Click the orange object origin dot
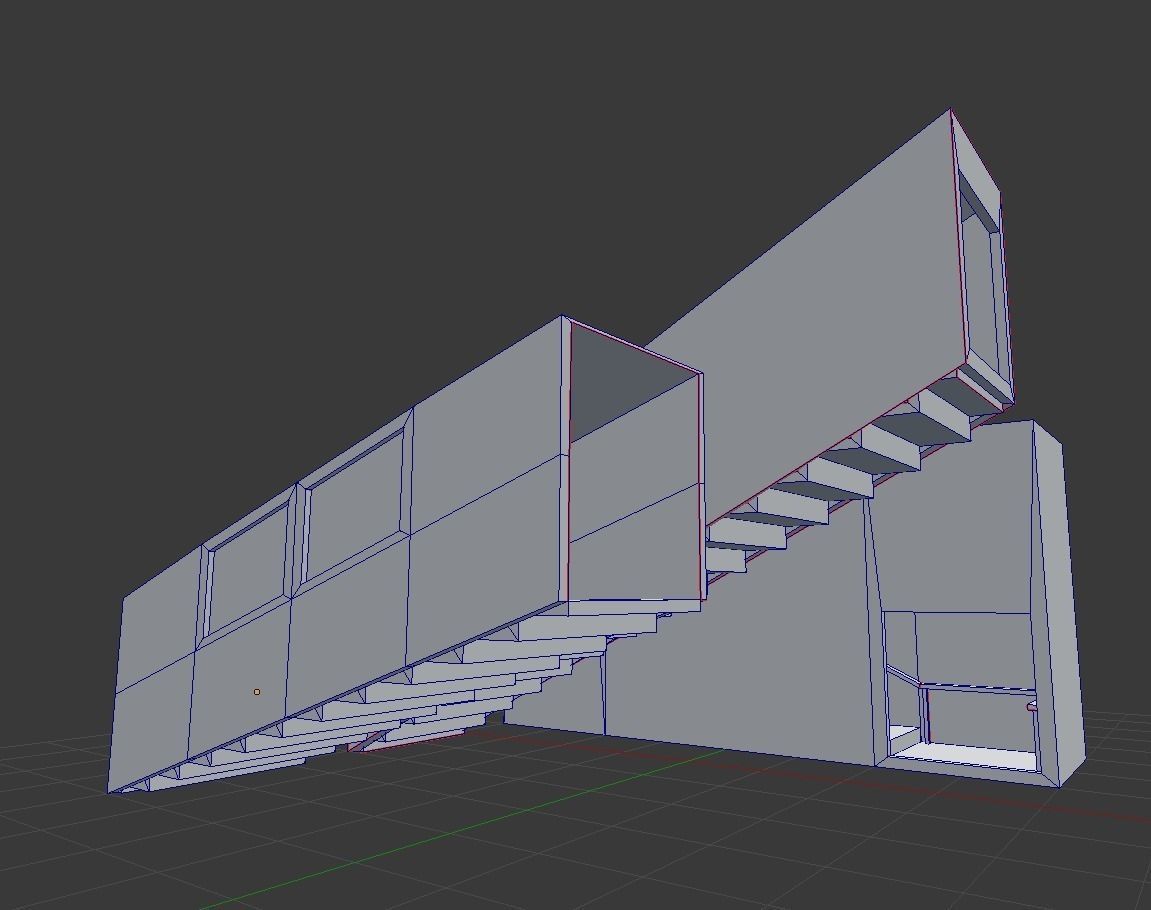The image size is (1151, 910). pos(257,691)
